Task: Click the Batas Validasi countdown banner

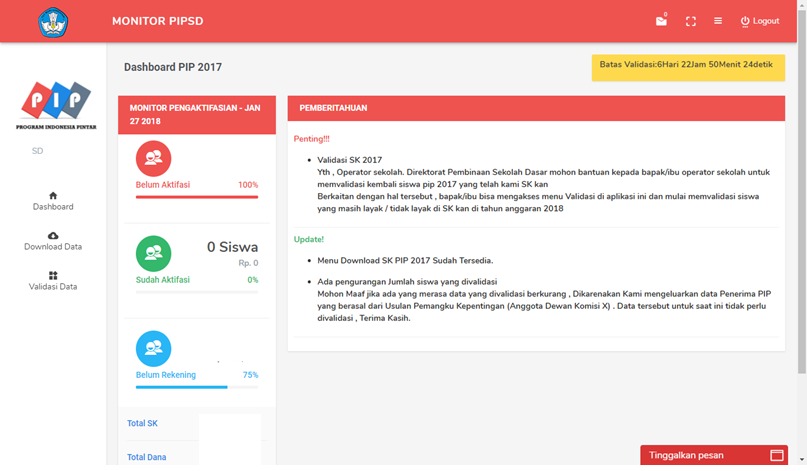Action: point(688,68)
